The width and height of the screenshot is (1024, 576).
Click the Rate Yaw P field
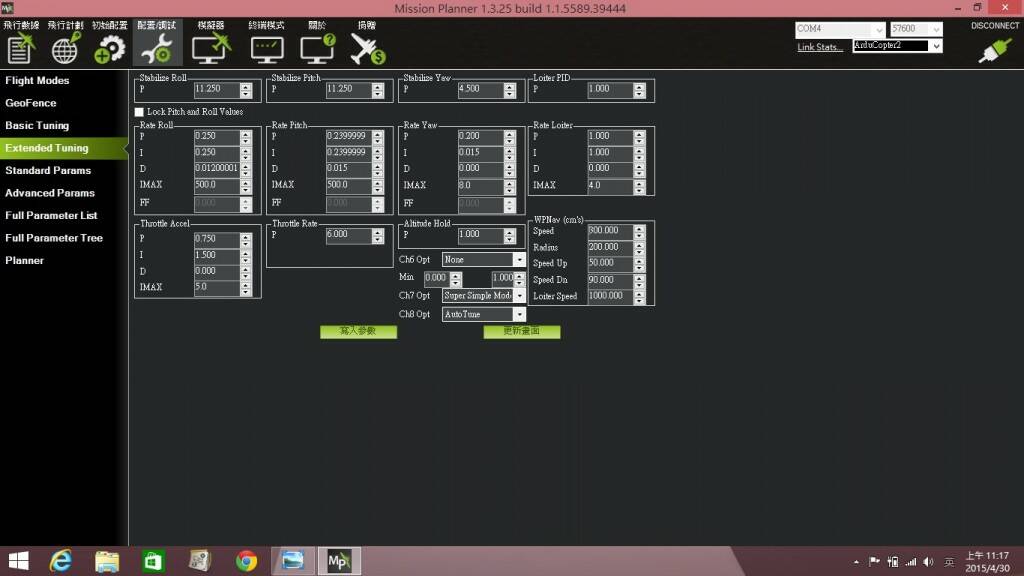481,136
